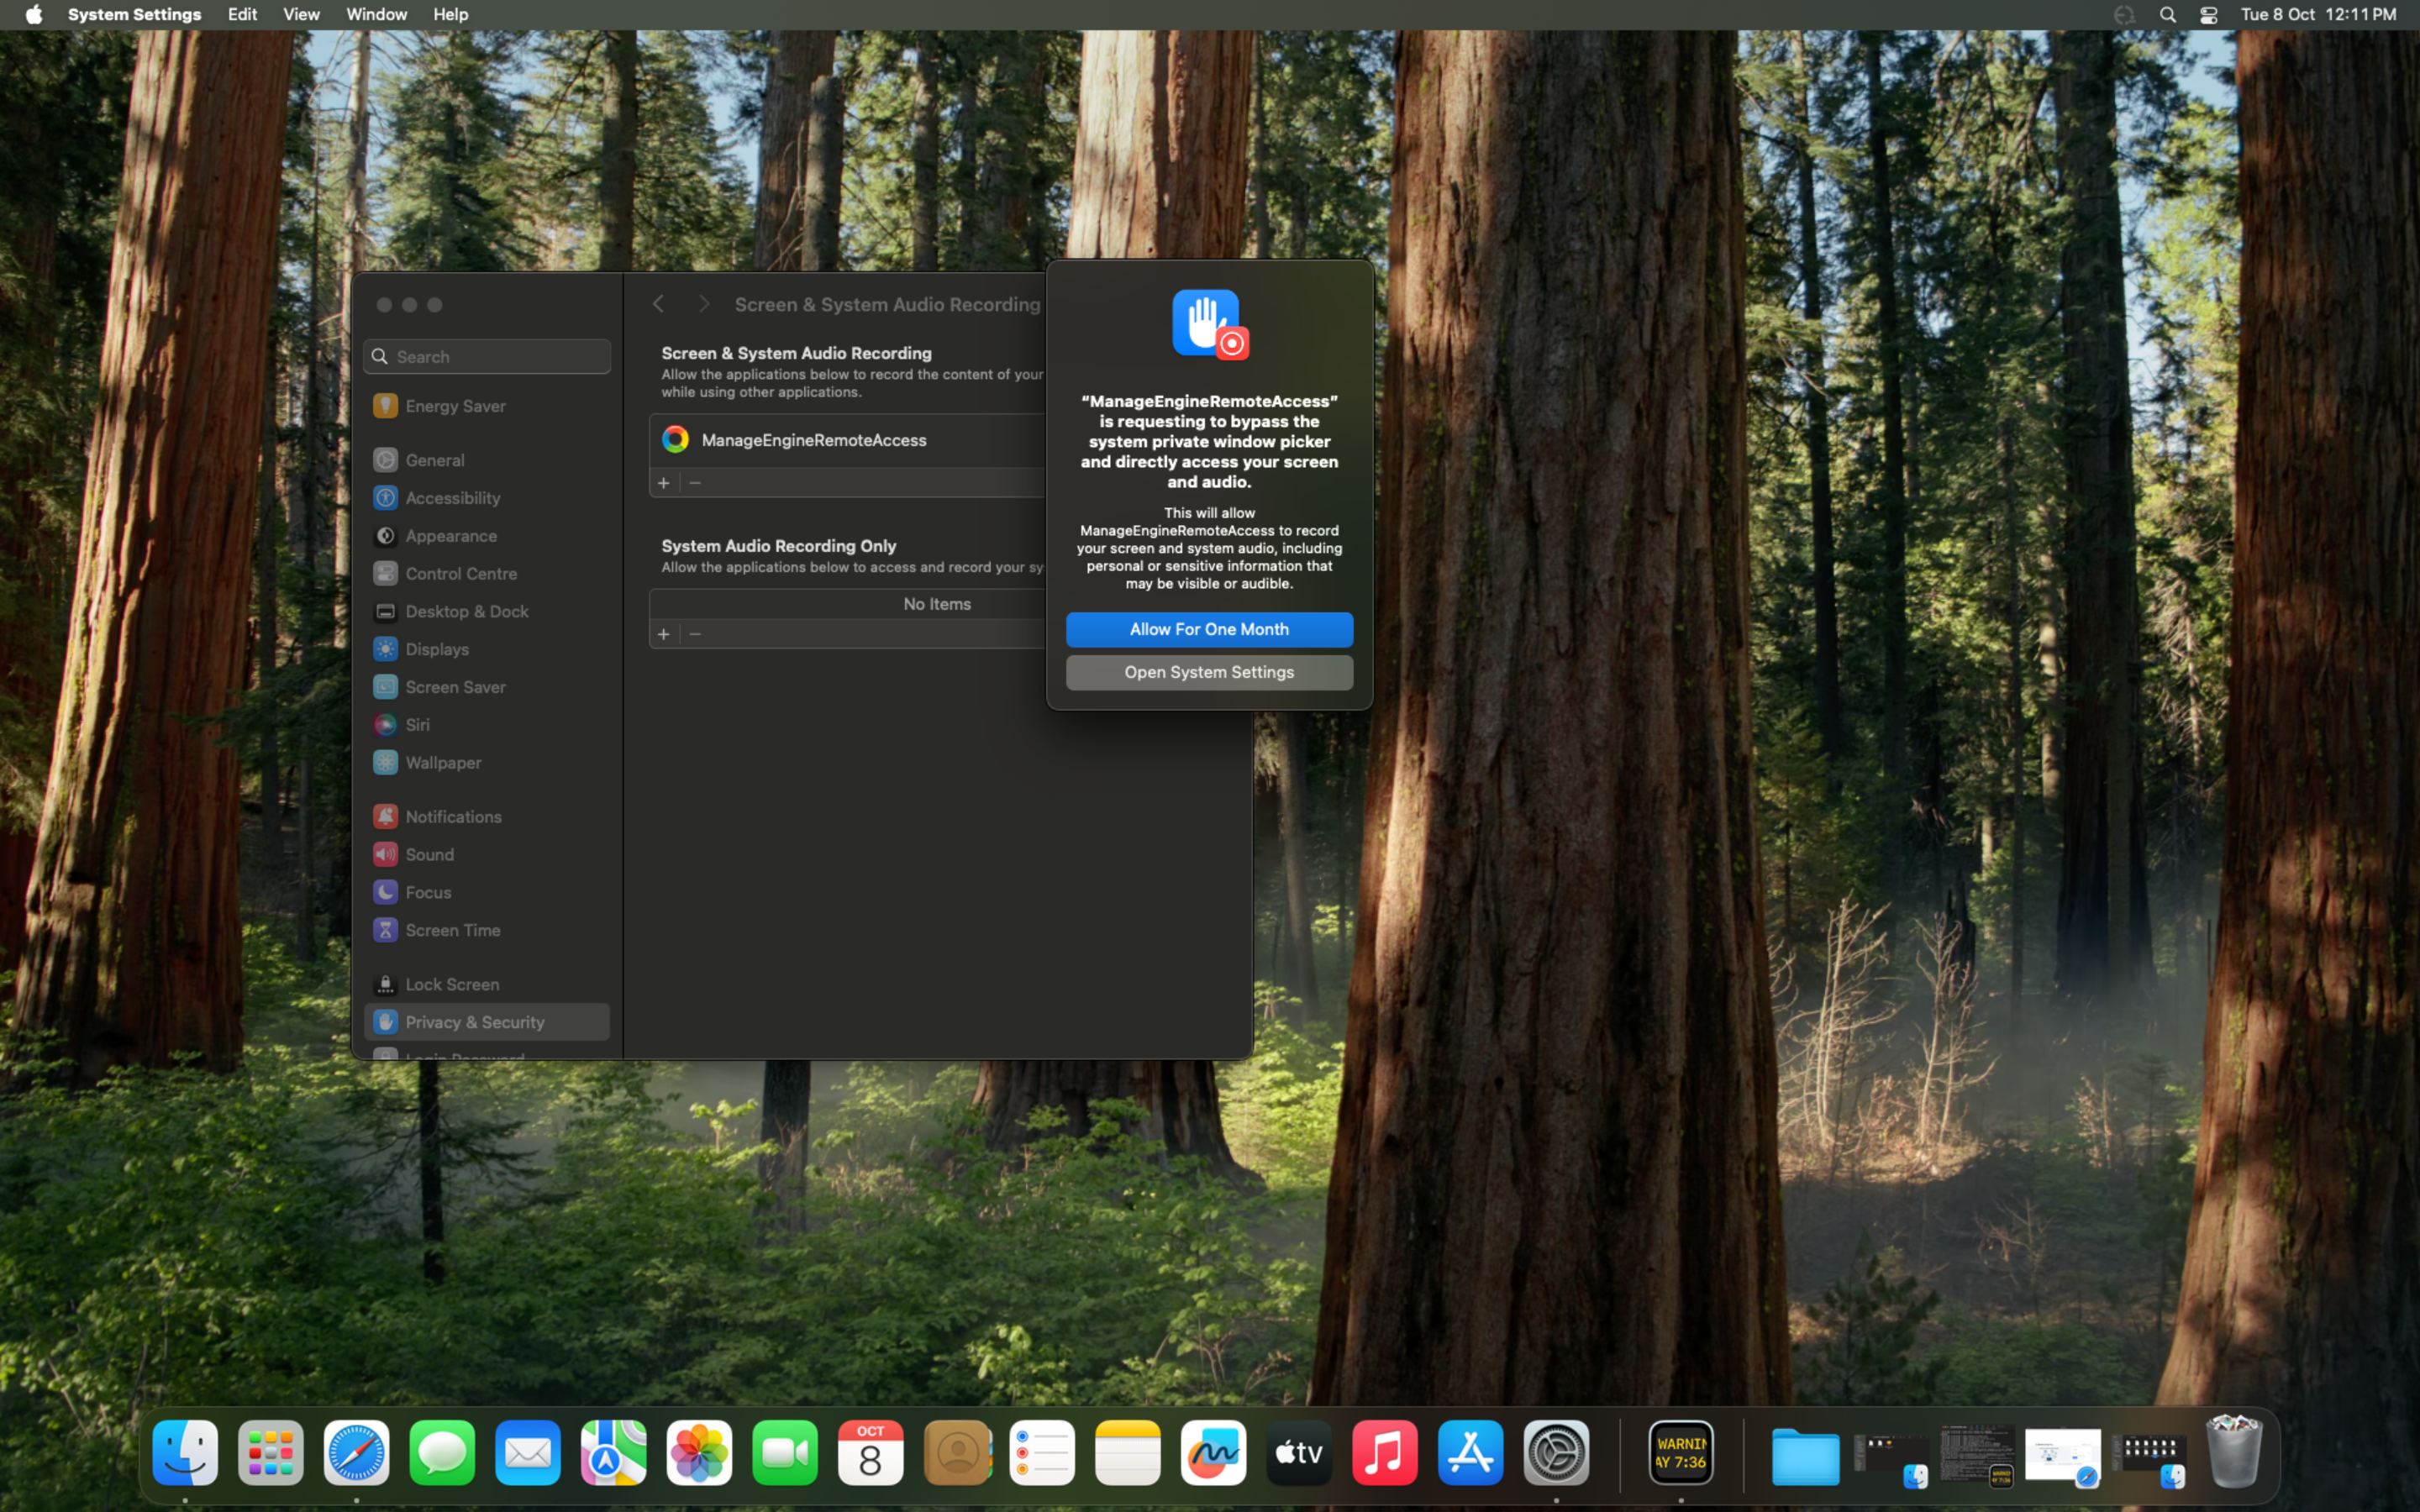Open Displays settings
The height and width of the screenshot is (1512, 2420).
coord(437,649)
